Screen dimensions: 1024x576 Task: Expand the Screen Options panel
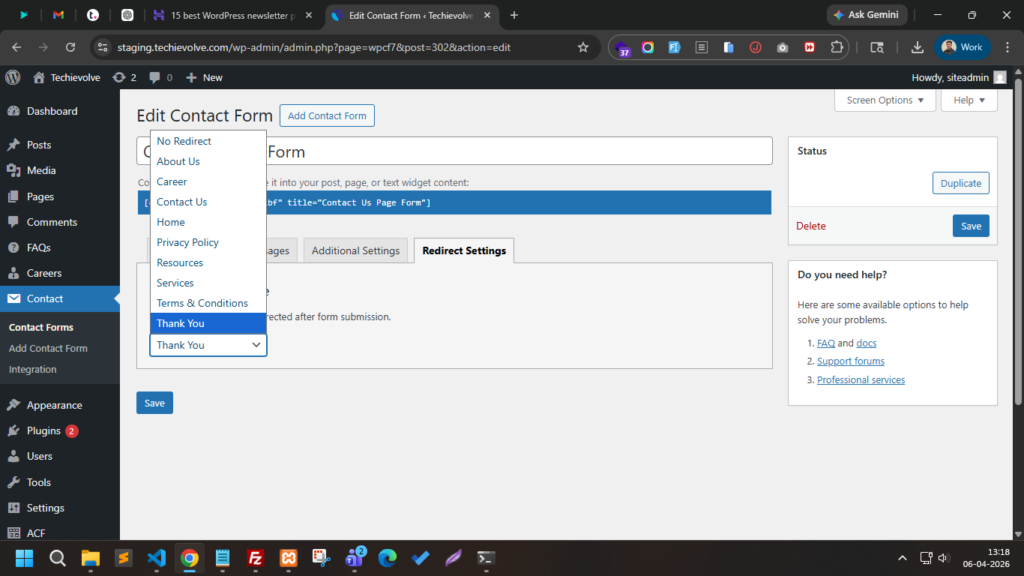point(885,100)
